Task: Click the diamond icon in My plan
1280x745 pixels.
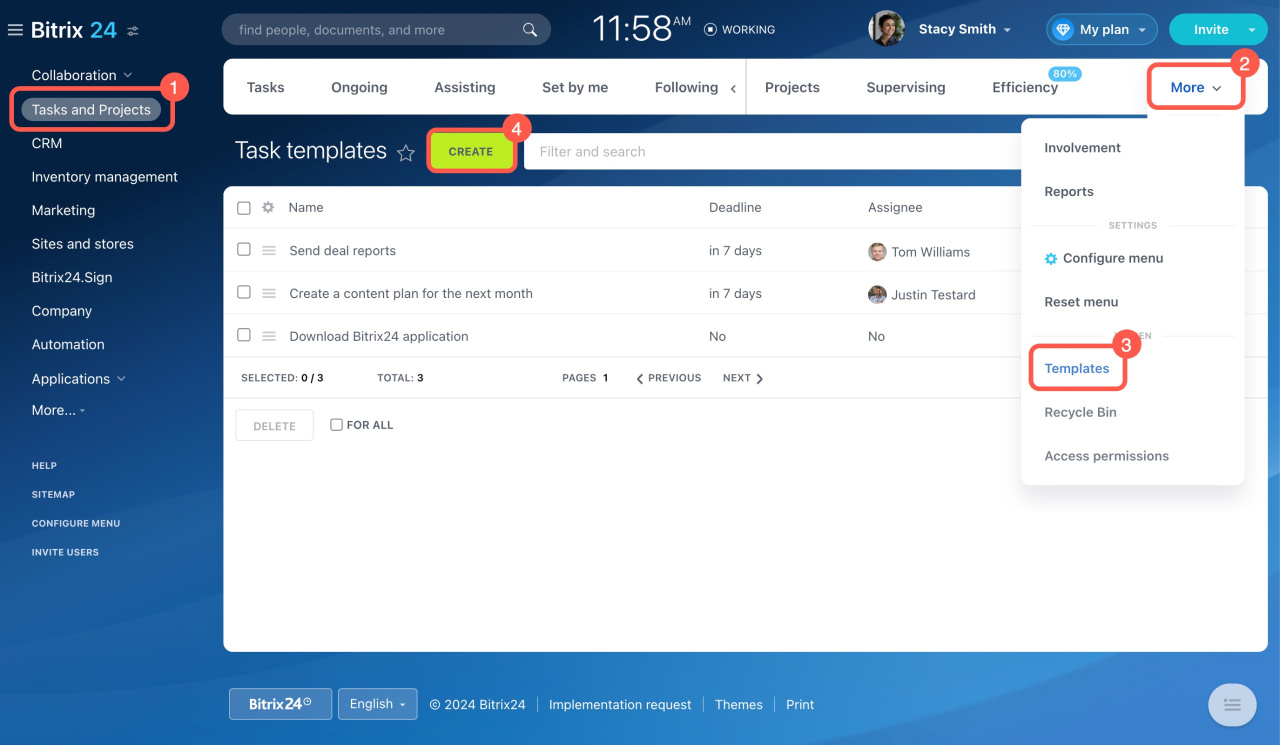Action: [x=1062, y=30]
